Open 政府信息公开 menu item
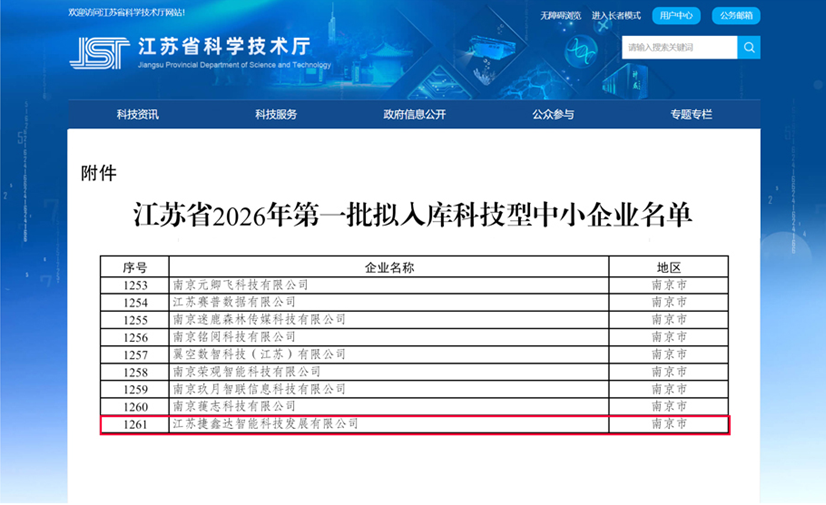The image size is (826, 505). 415,114
